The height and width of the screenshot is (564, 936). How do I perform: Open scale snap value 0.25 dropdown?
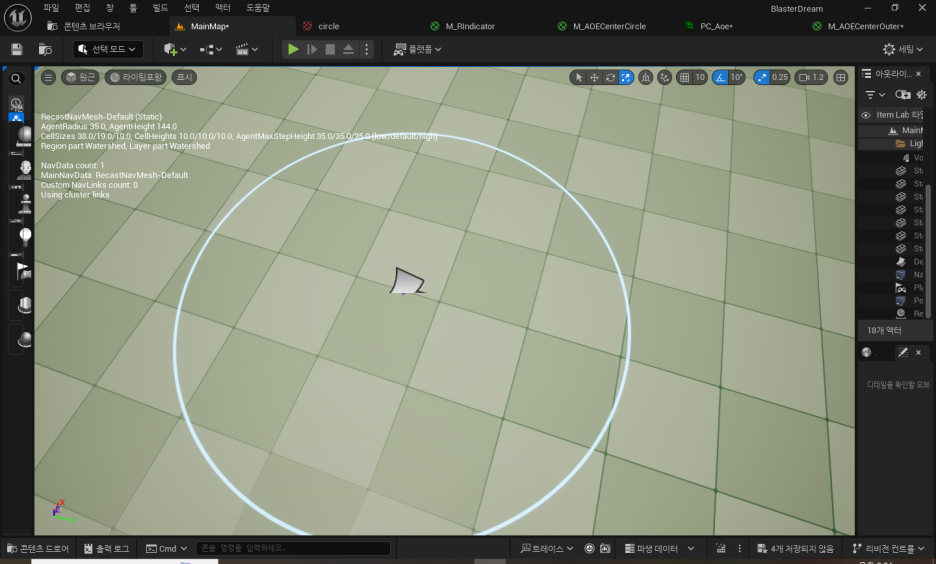(780, 77)
